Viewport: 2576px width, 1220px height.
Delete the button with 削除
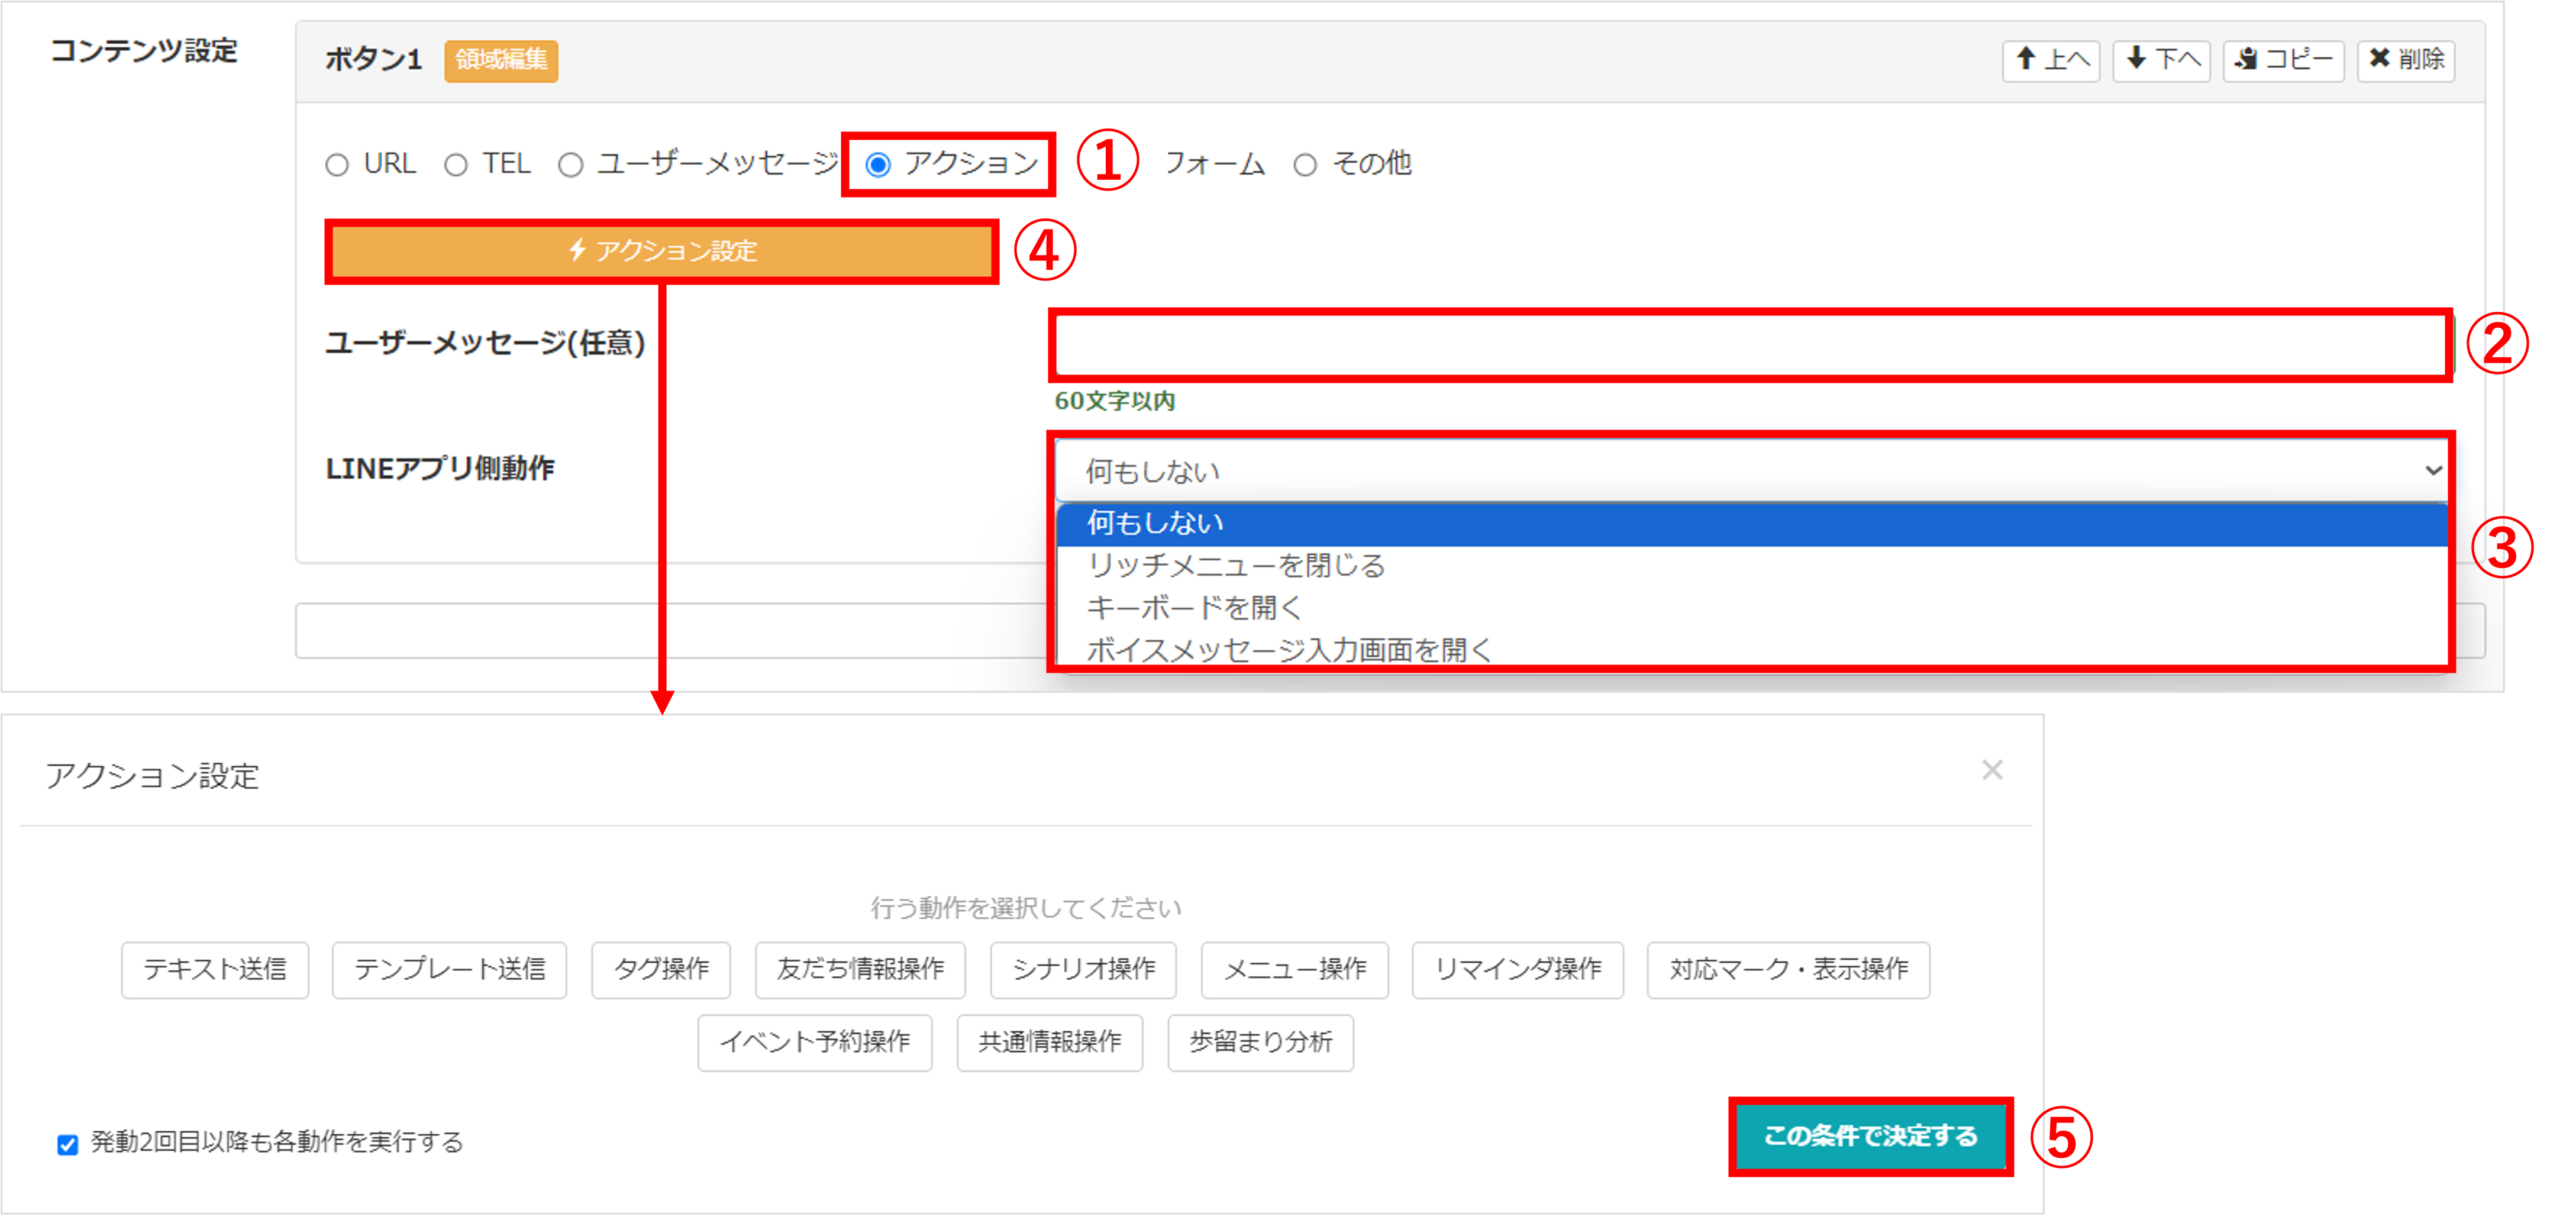tap(2406, 60)
